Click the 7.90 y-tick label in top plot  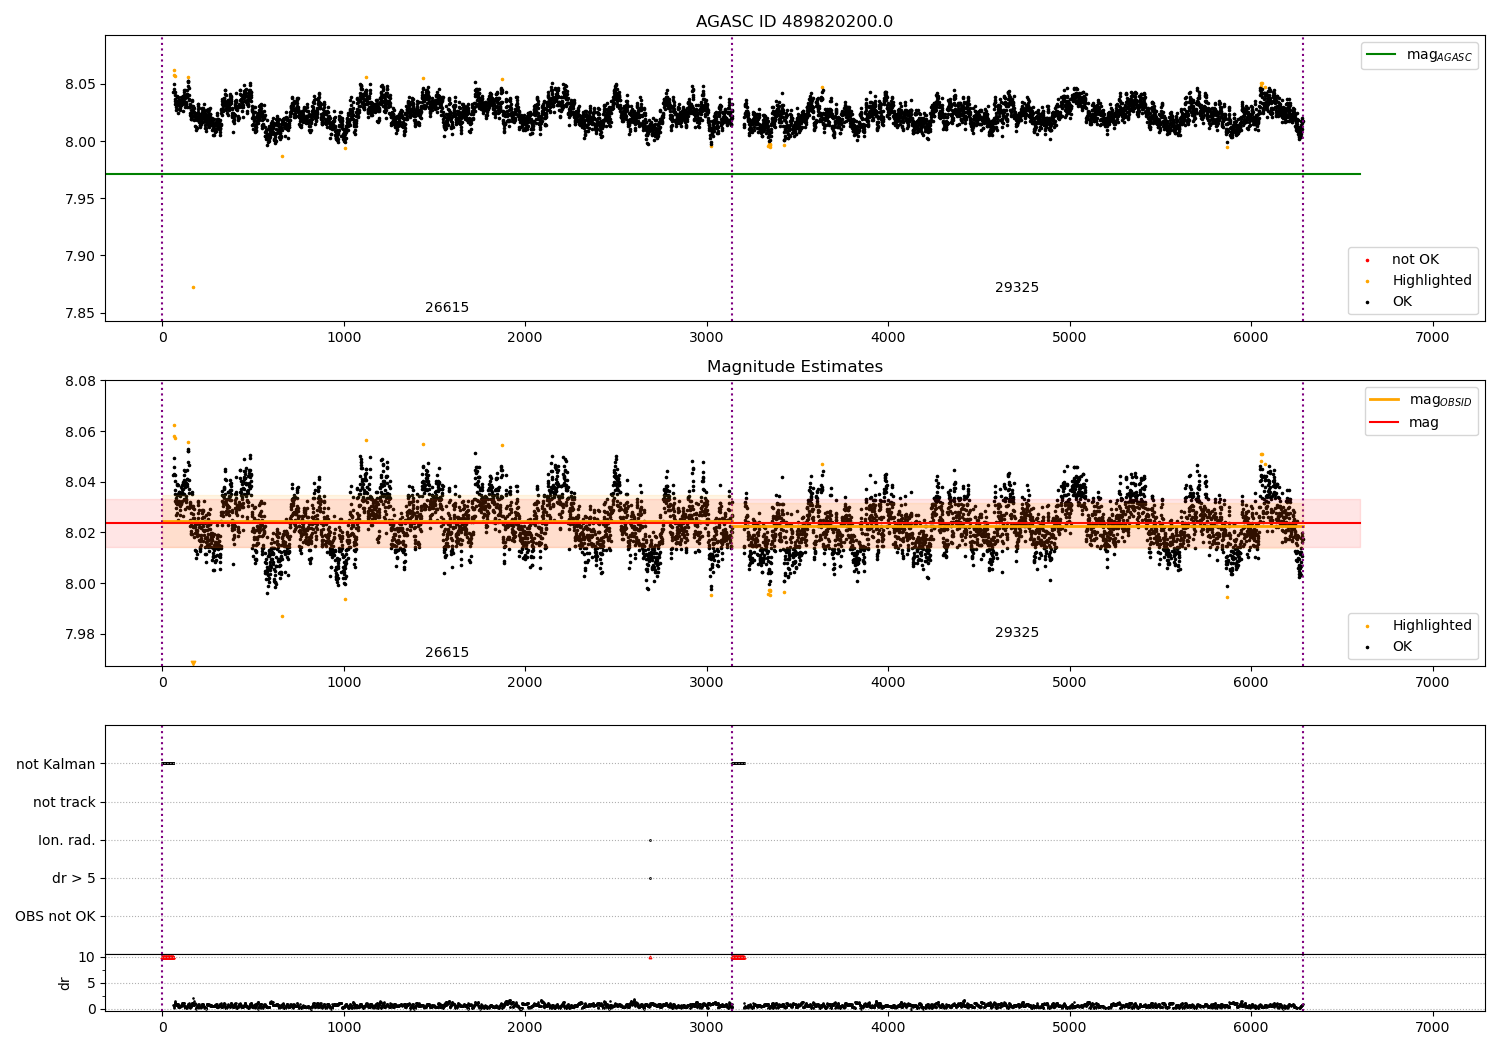[82, 256]
